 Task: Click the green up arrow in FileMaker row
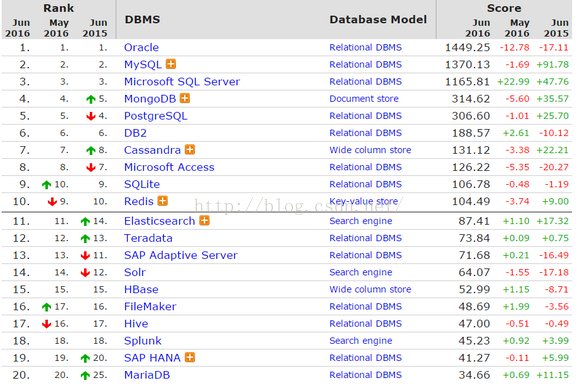pyautogui.click(x=46, y=307)
